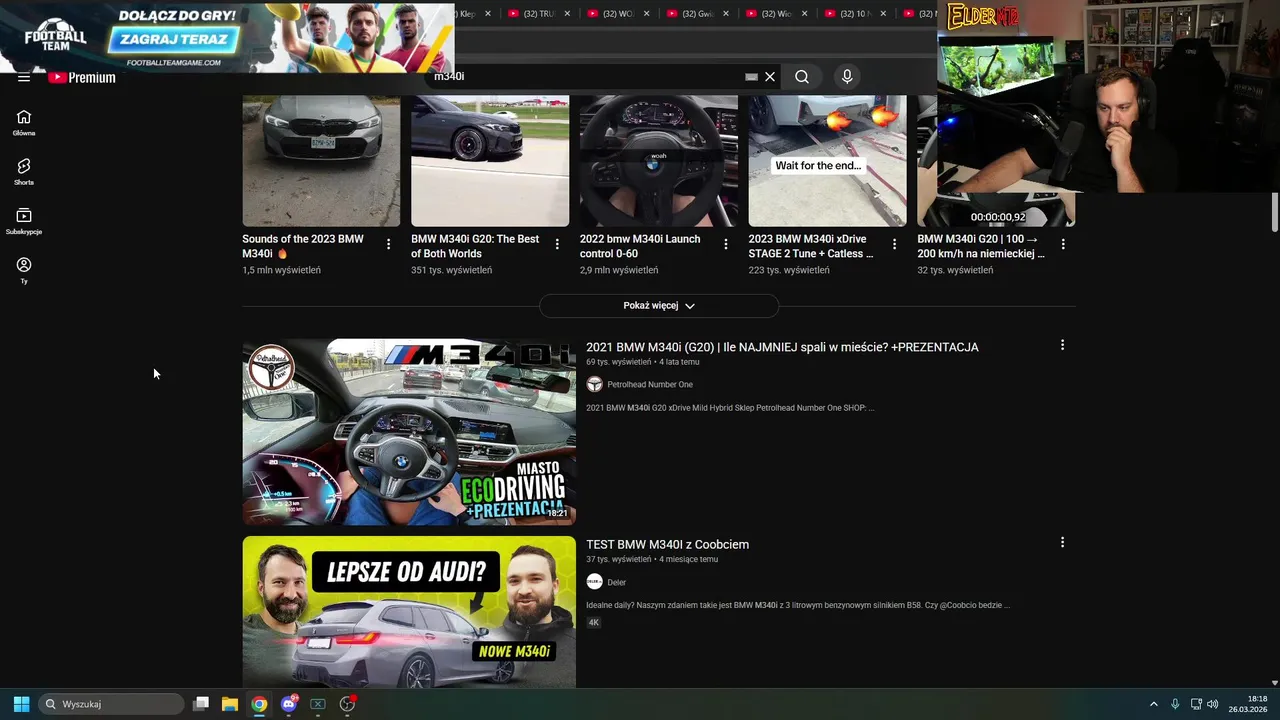Open Deler channel avatar
Screen dimensions: 1280x720
tap(595, 582)
